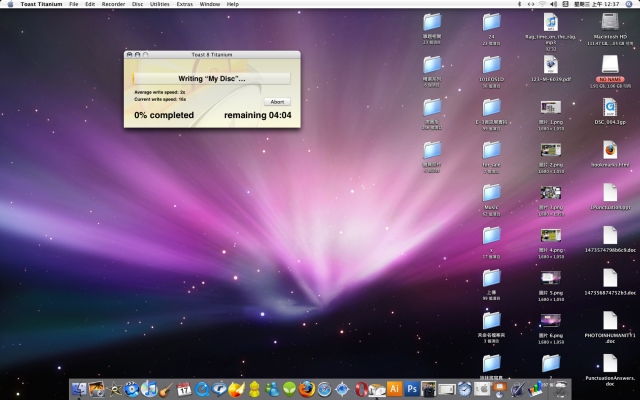The height and width of the screenshot is (400, 640).
Task: Click the volume icon in menu bar
Action: (x=553, y=4)
